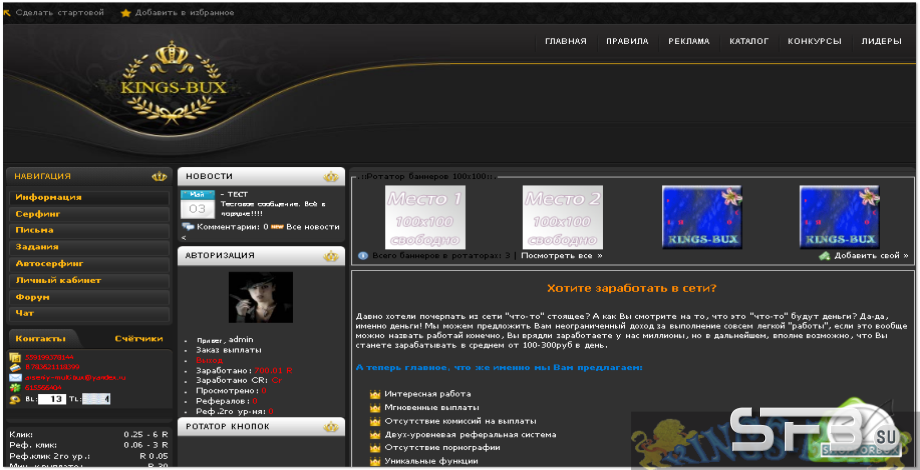This screenshot has width=920, height=470.
Task: Click the Место 1 free banner slot
Action: click(425, 217)
